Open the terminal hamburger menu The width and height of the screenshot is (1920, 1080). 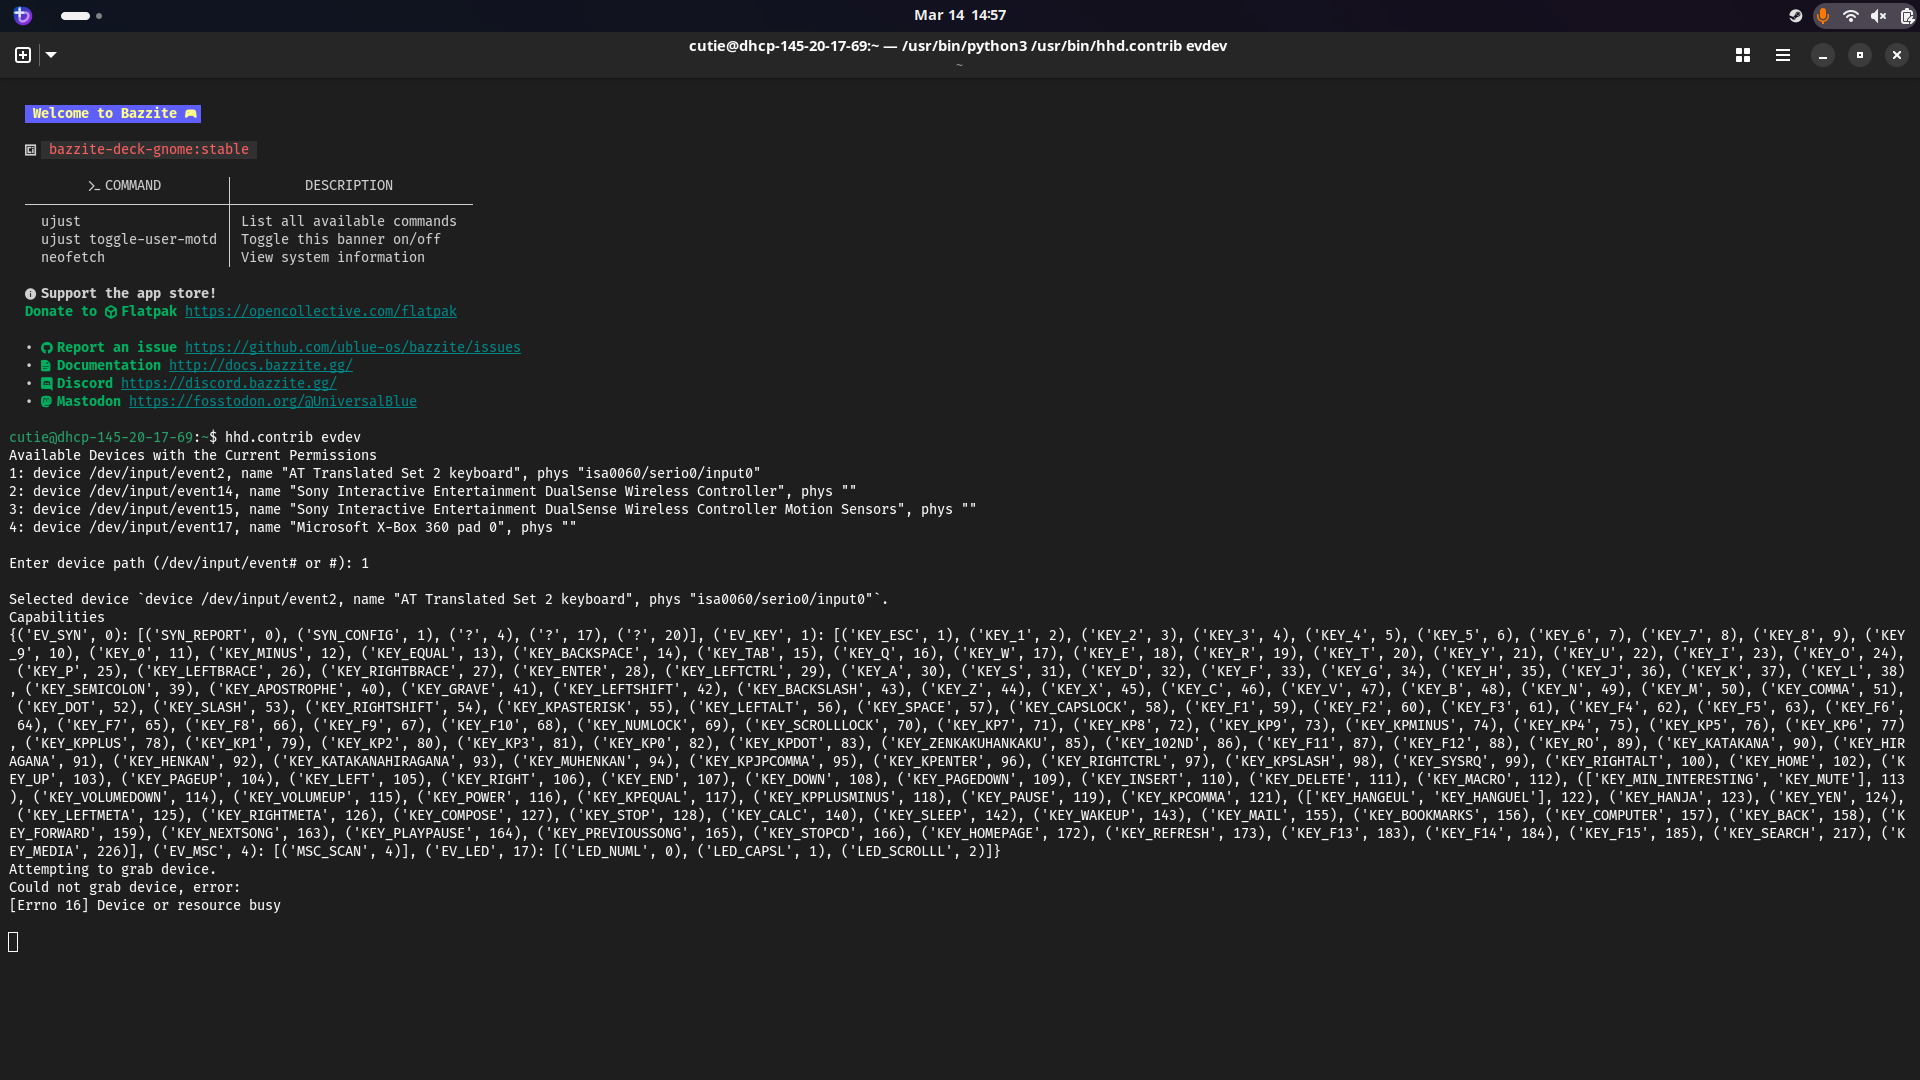point(1782,55)
